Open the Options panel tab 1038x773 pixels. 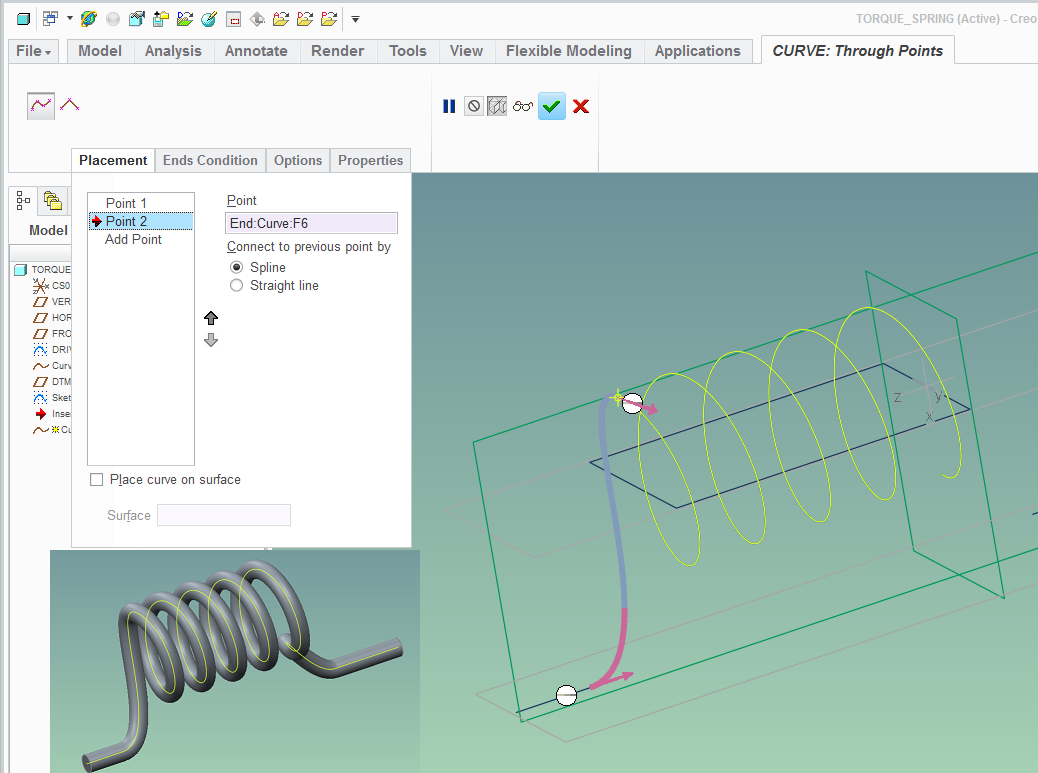click(298, 160)
